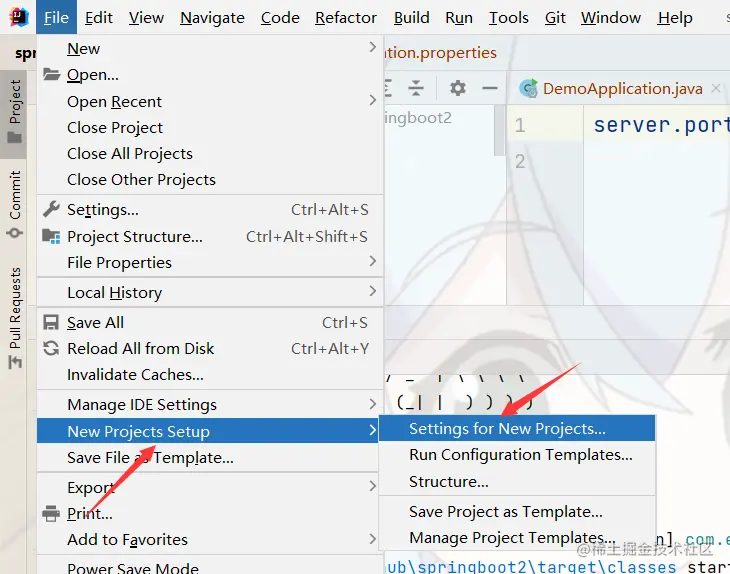Click the printer icon beside Print...

click(x=51, y=513)
